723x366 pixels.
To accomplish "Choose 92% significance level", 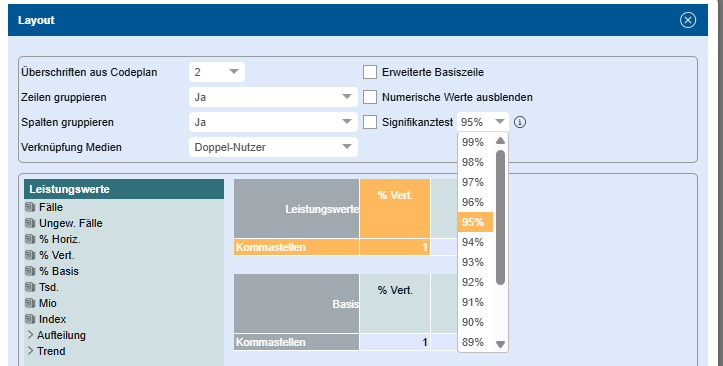I will 475,282.
